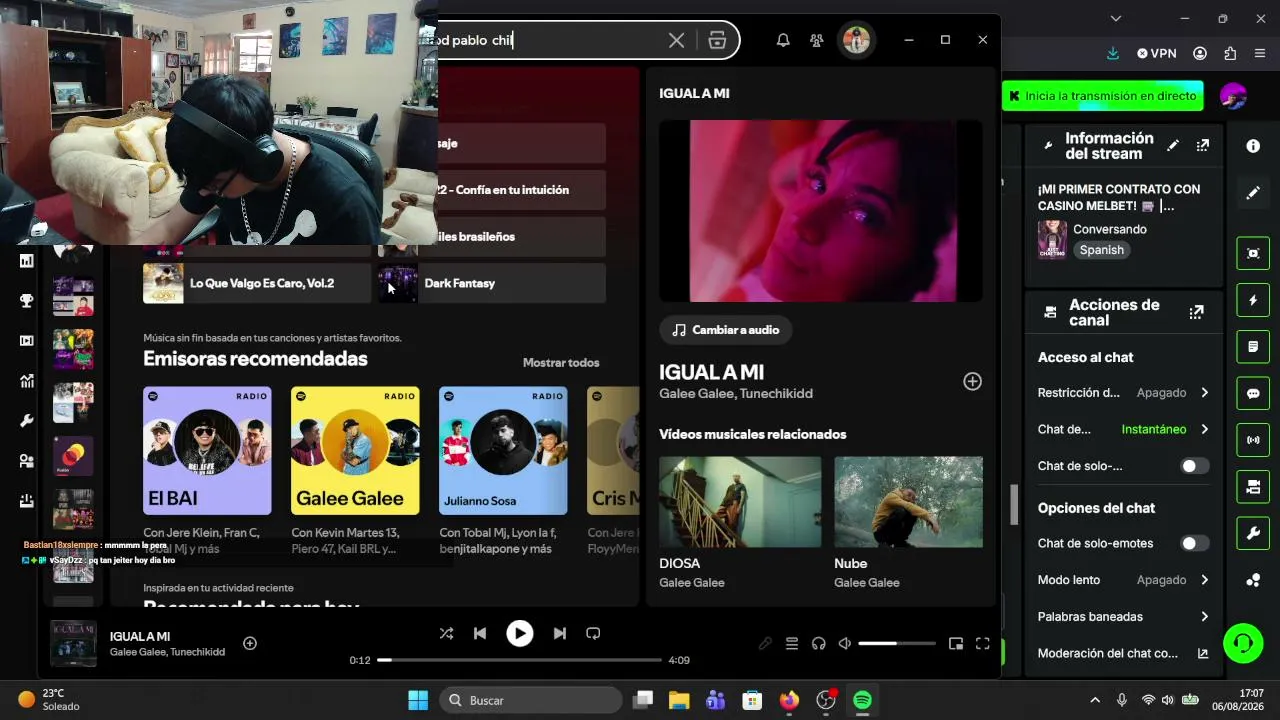Show all recommended stations with Mostrar todos
The image size is (1280, 720).
[561, 363]
